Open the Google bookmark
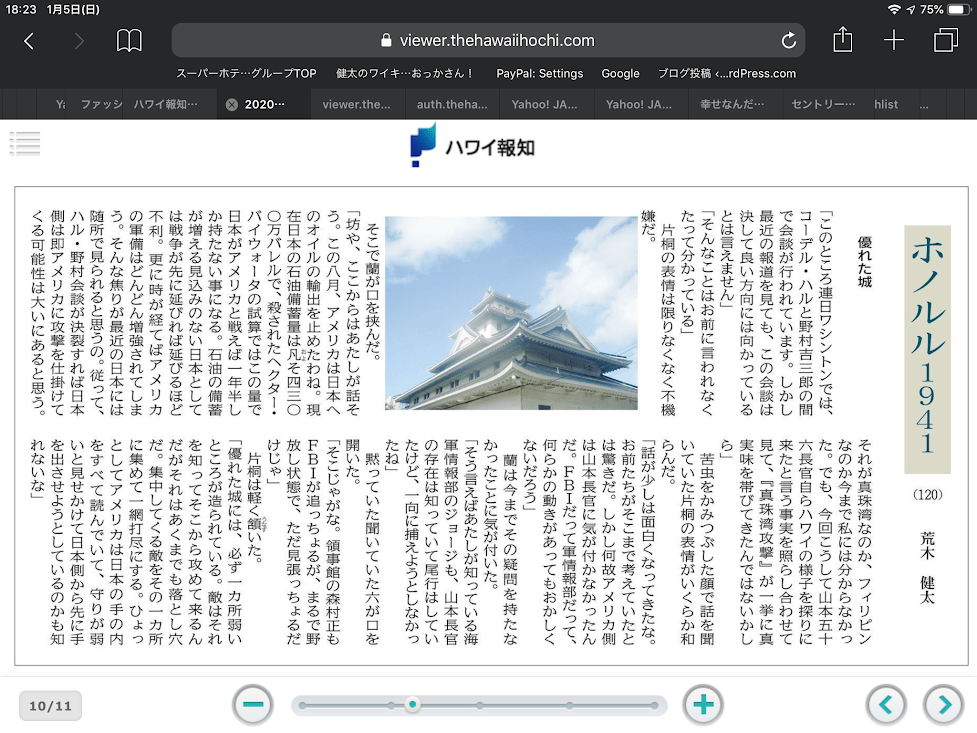 (x=620, y=73)
